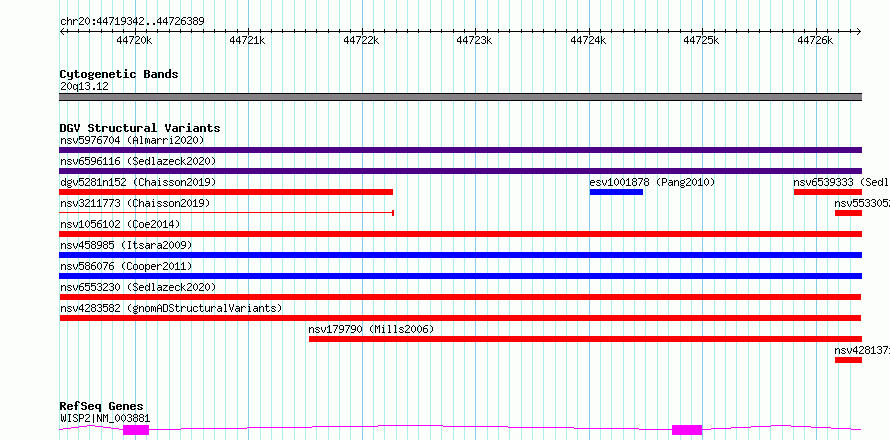Select the blue bar under nsv586076
Viewport: 890px width, 440px height.
[x=460, y=276]
